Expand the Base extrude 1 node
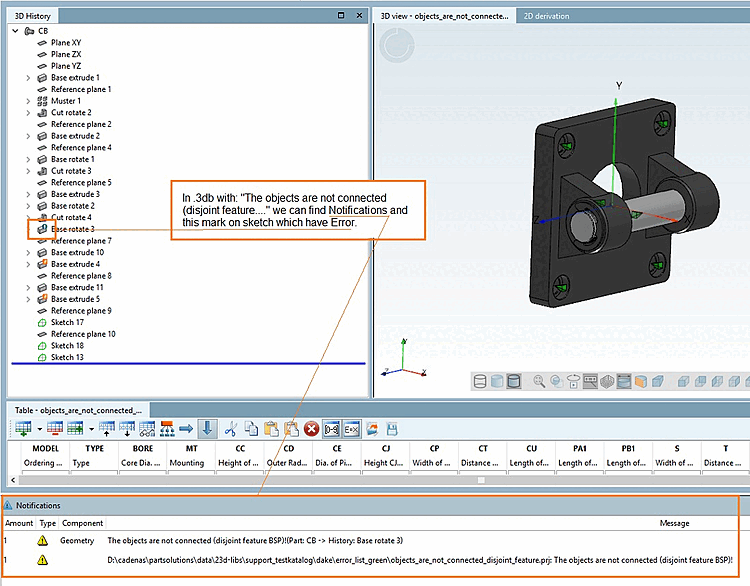Image resolution: width=750 pixels, height=586 pixels. (28, 78)
